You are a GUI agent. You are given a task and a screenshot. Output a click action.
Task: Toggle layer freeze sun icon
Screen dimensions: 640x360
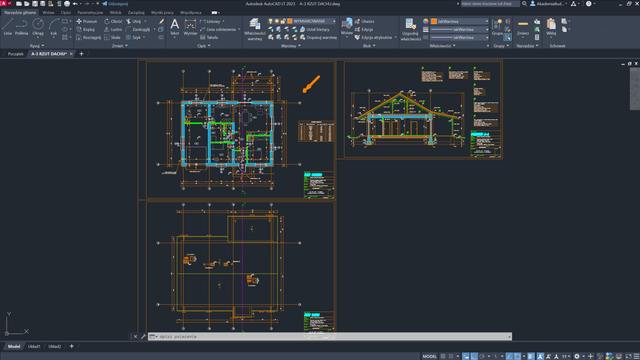[277, 21]
